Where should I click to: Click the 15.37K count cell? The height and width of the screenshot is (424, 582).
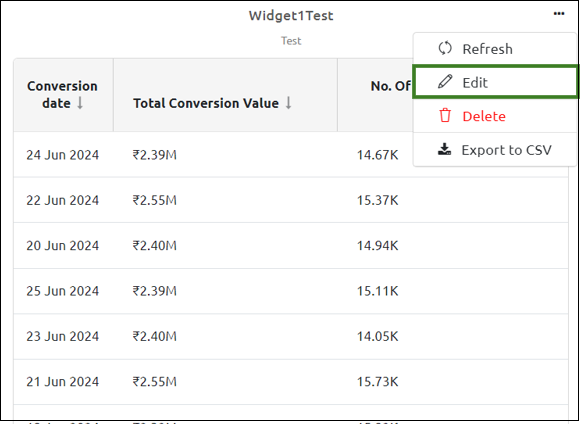[377, 200]
